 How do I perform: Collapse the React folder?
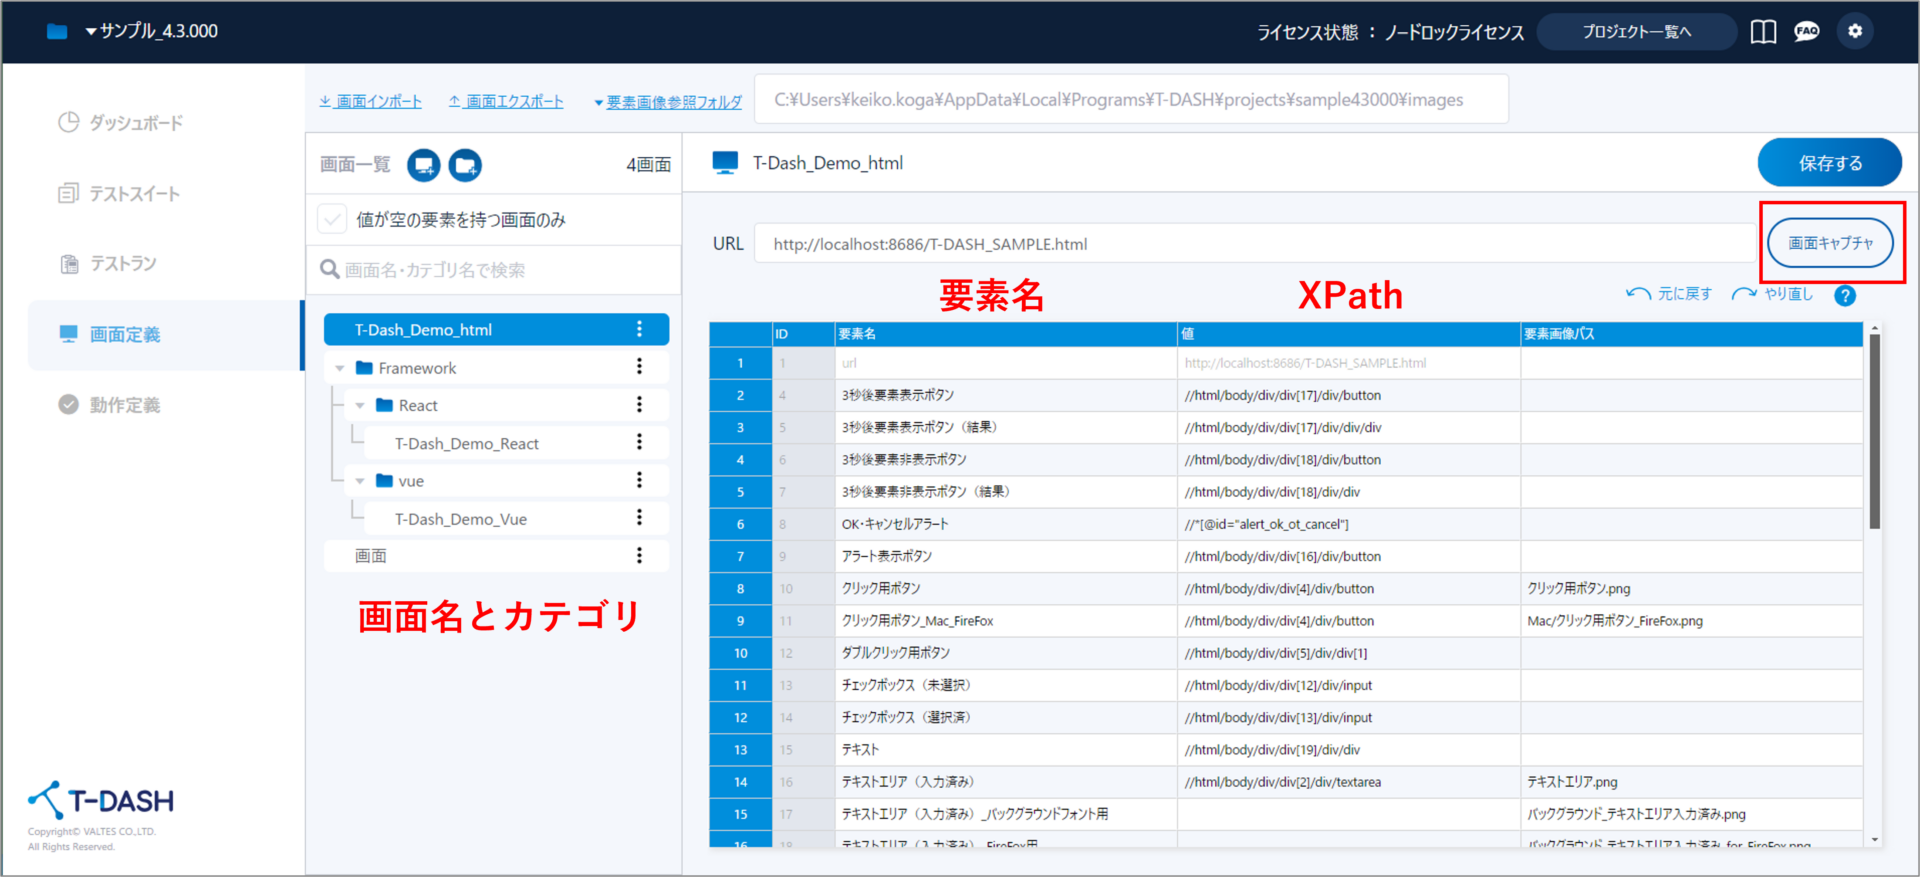tap(360, 405)
